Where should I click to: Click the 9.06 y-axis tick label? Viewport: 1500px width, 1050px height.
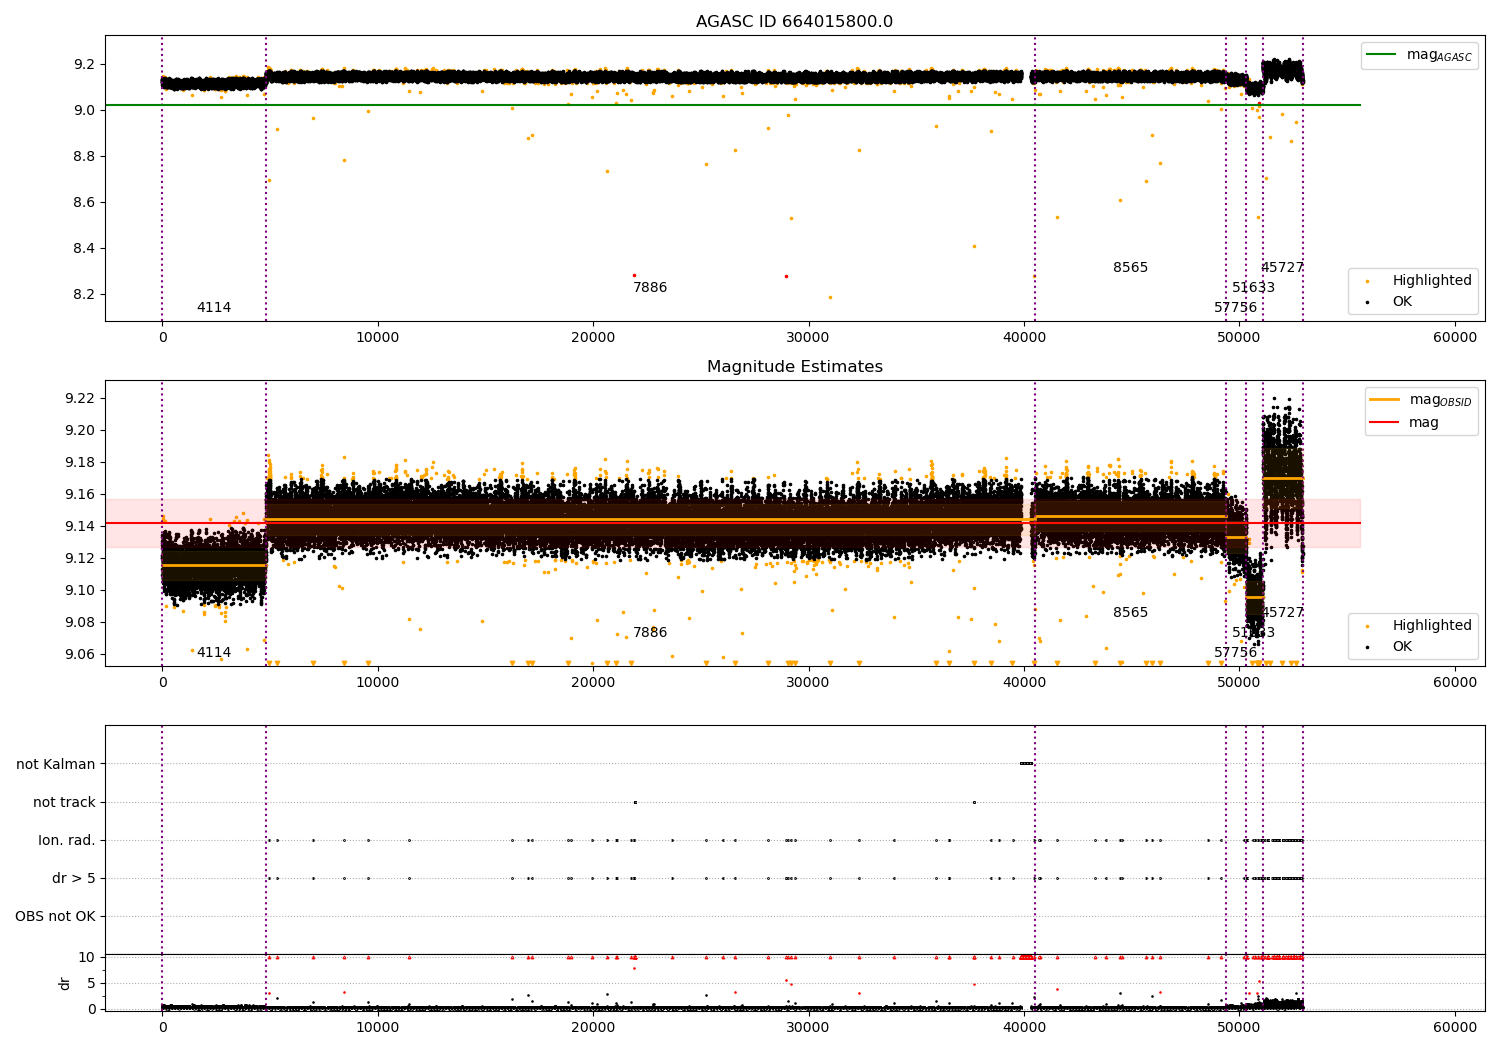pos(81,654)
